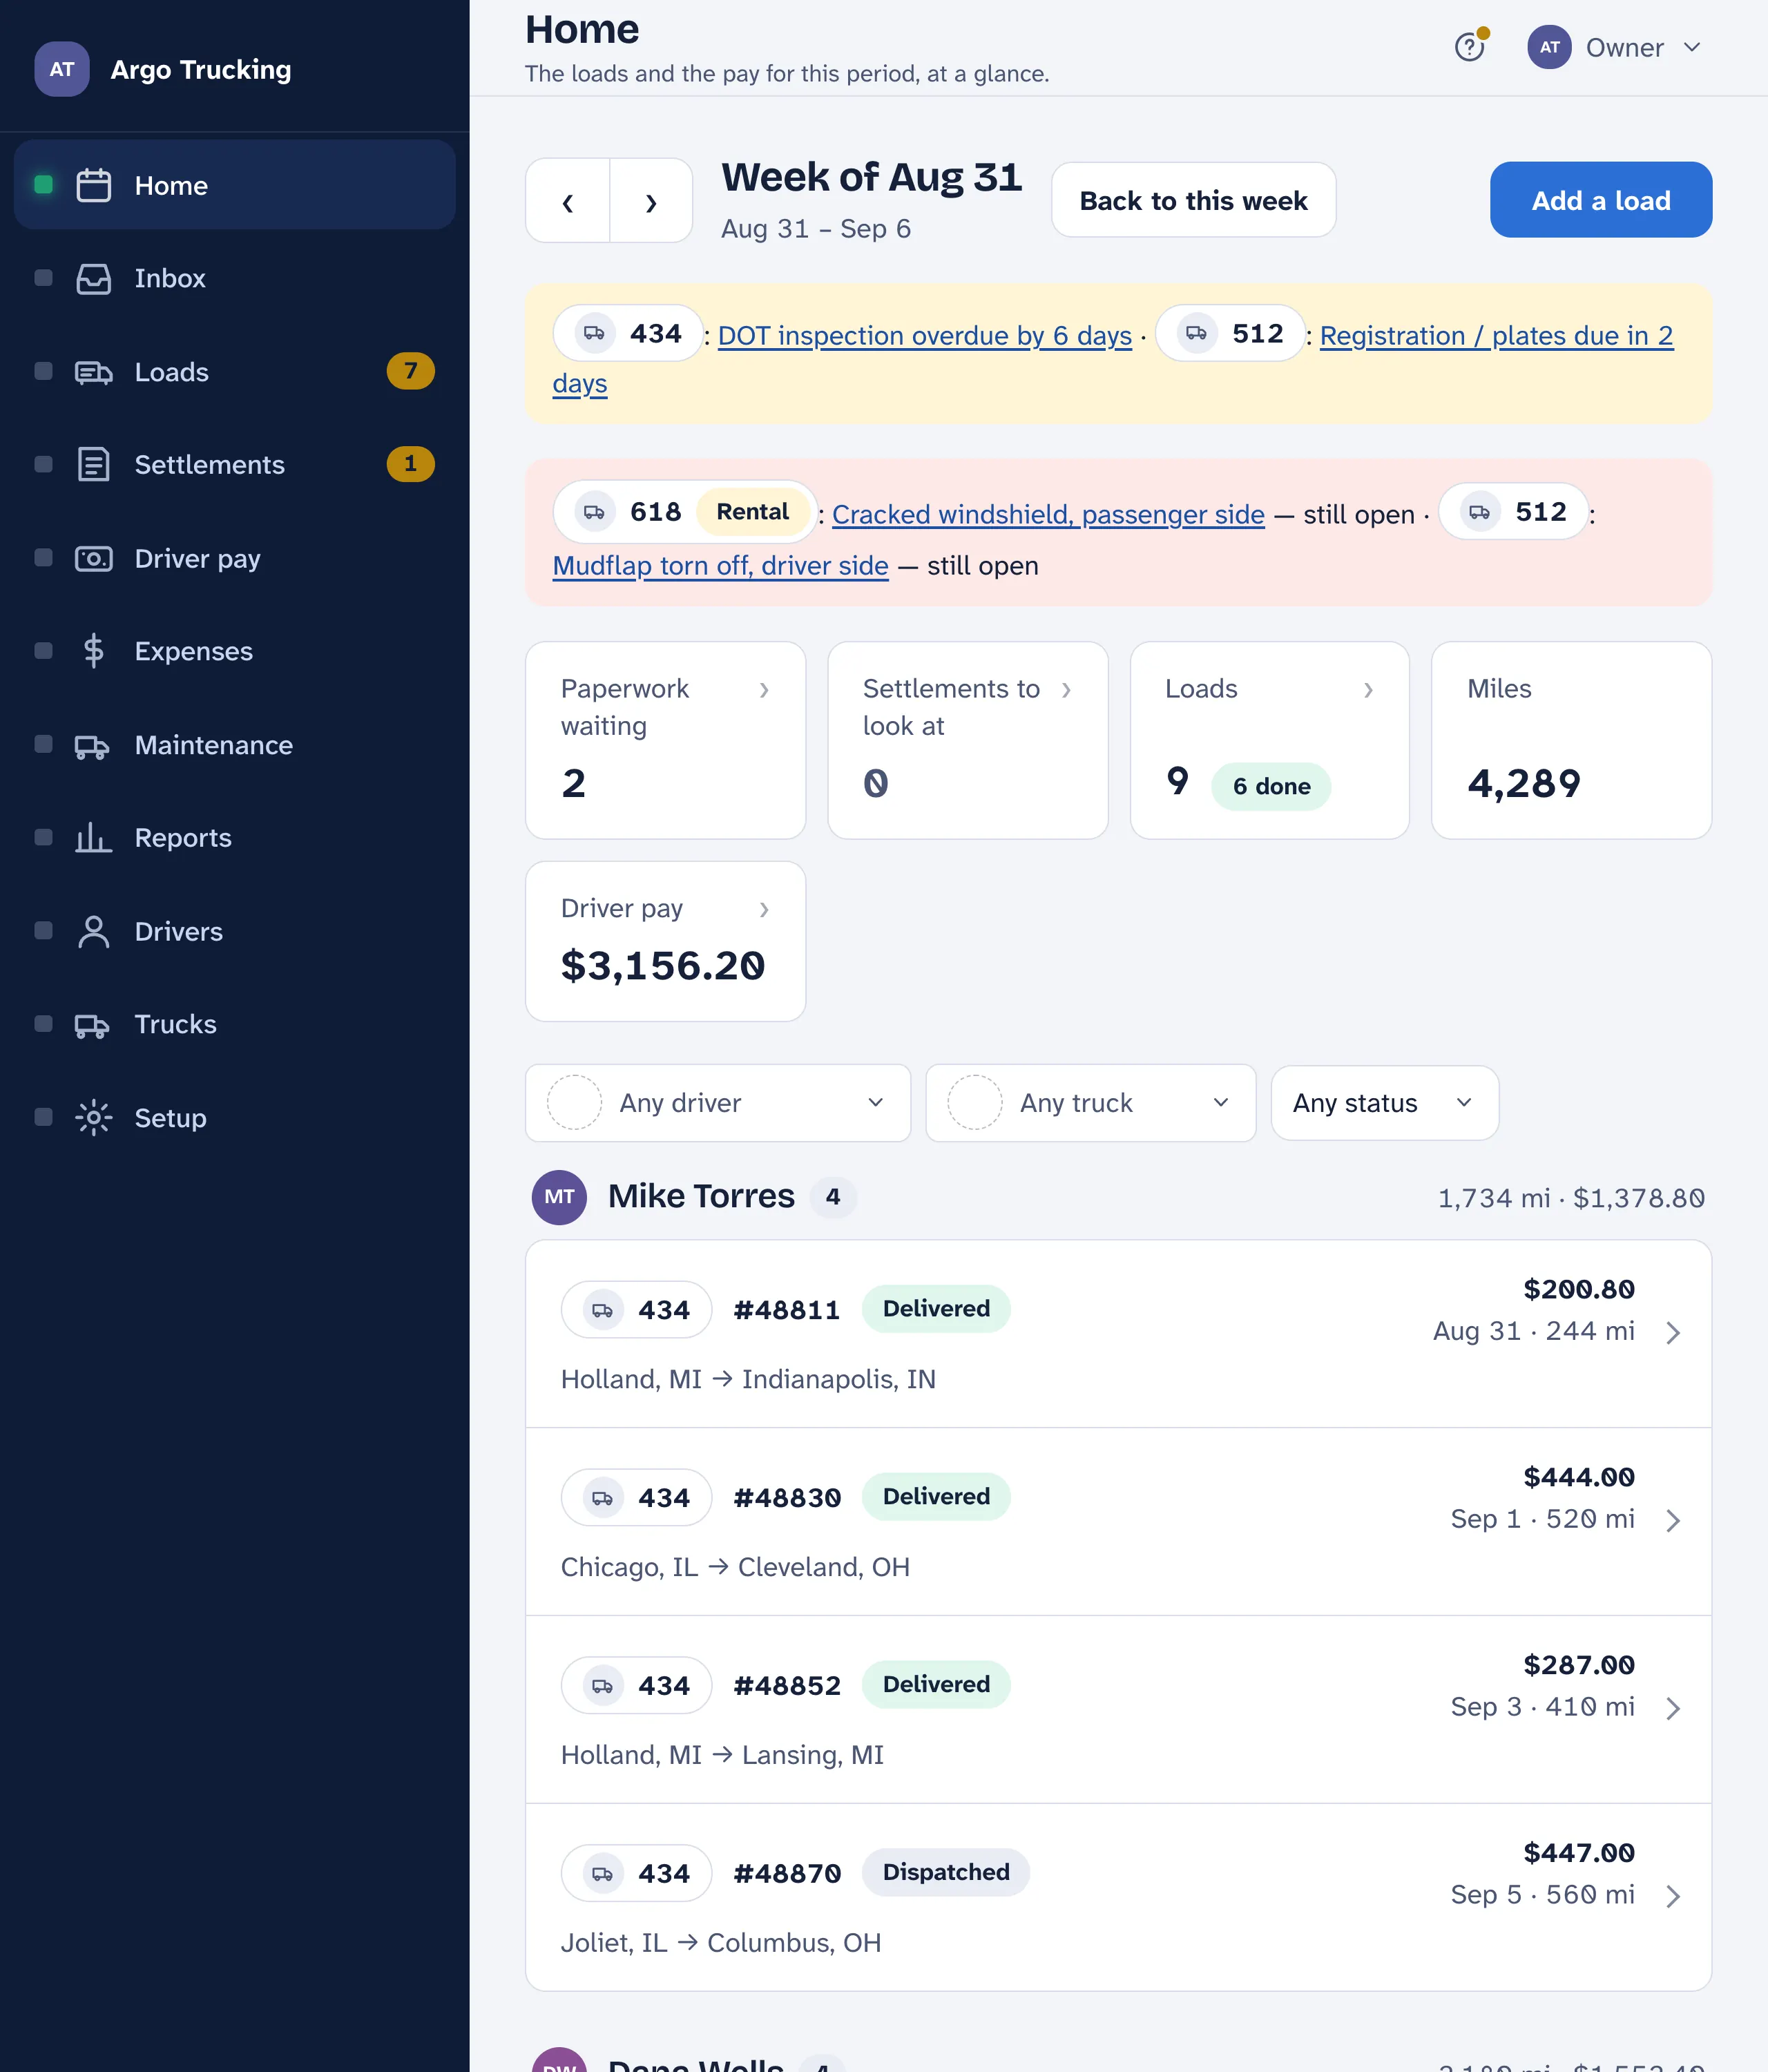
Task: Click the Loads truck icon in sidebar
Action: (93, 372)
